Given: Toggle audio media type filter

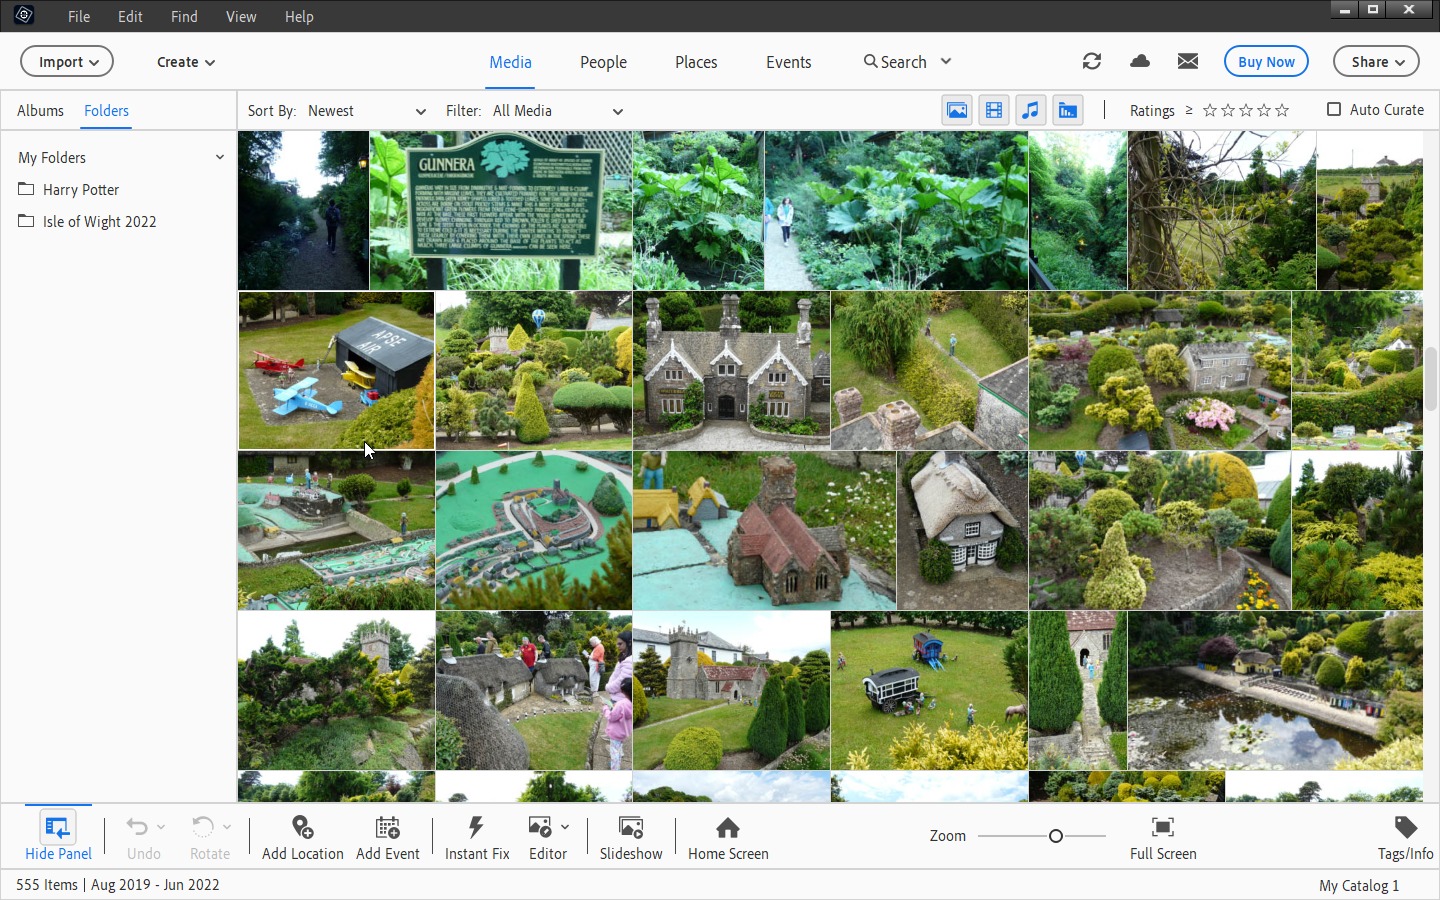Looking at the screenshot, I should click(1031, 110).
